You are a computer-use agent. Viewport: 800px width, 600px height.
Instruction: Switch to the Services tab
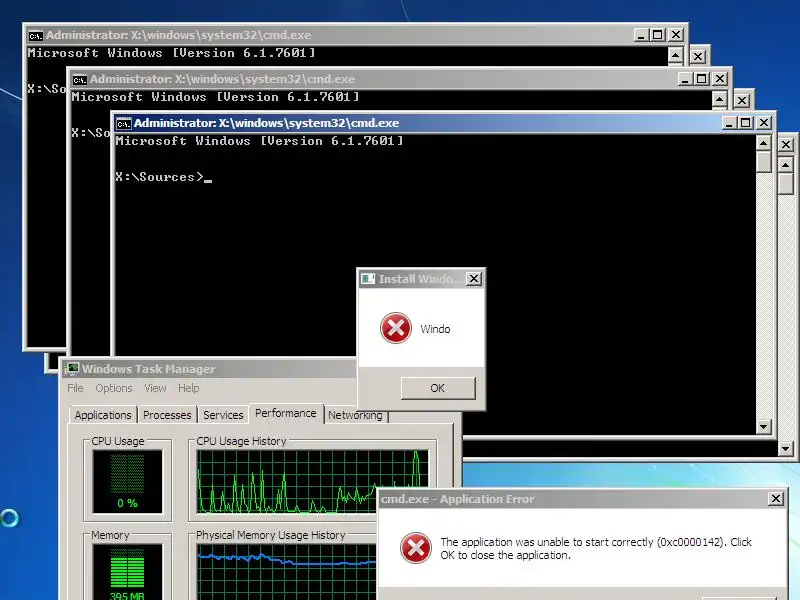[223, 415]
